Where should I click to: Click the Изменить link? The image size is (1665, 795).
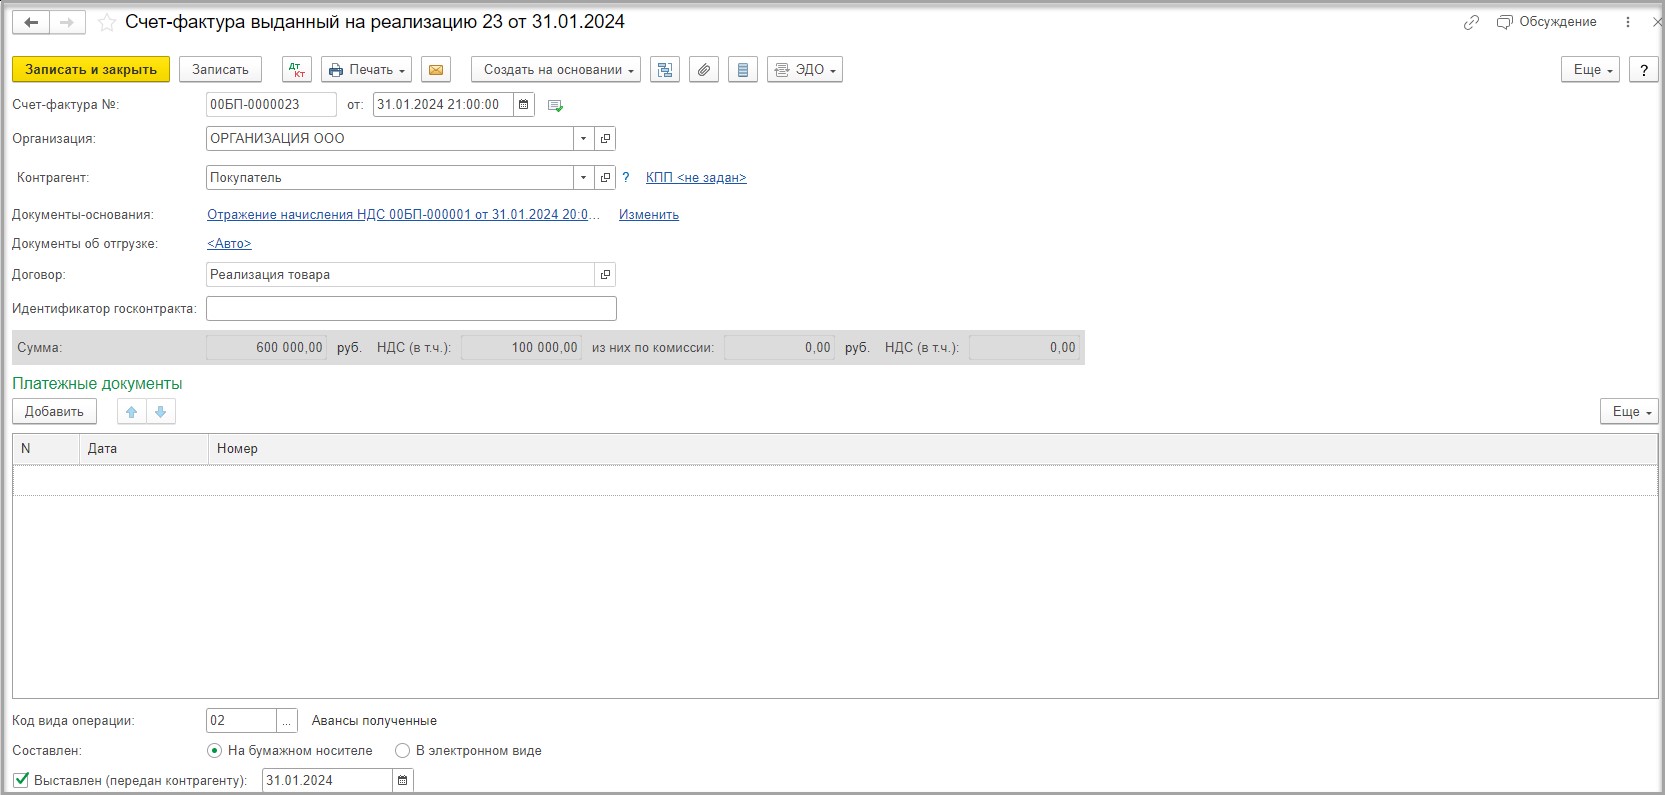649,214
